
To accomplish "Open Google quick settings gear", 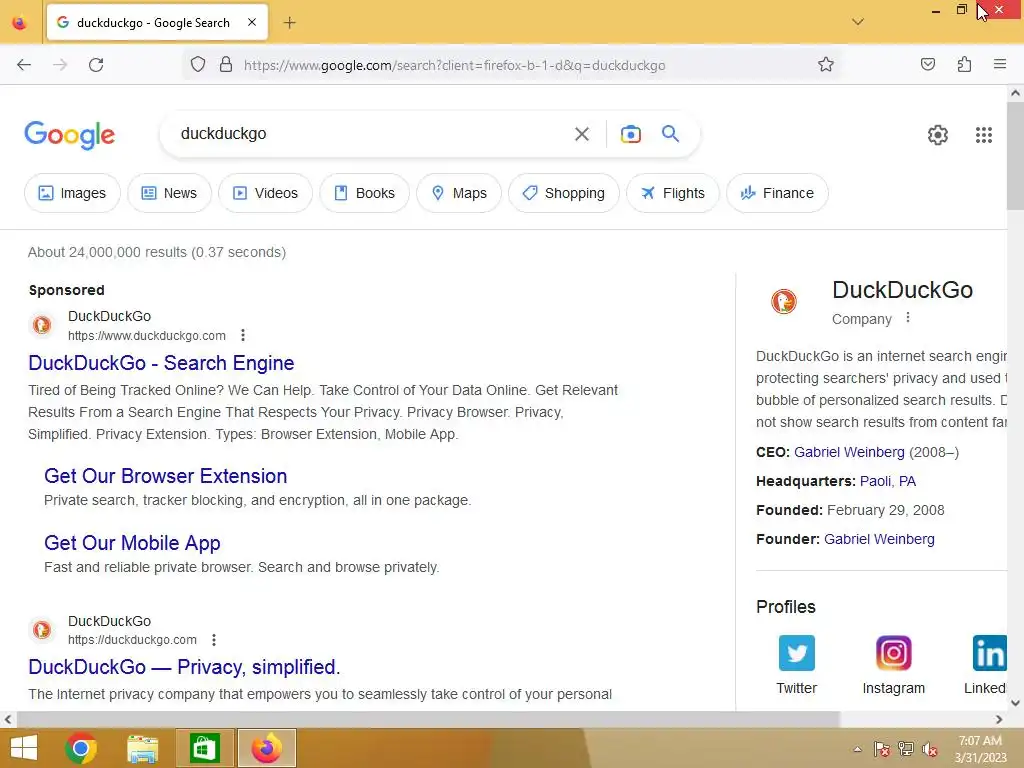I will (x=938, y=135).
